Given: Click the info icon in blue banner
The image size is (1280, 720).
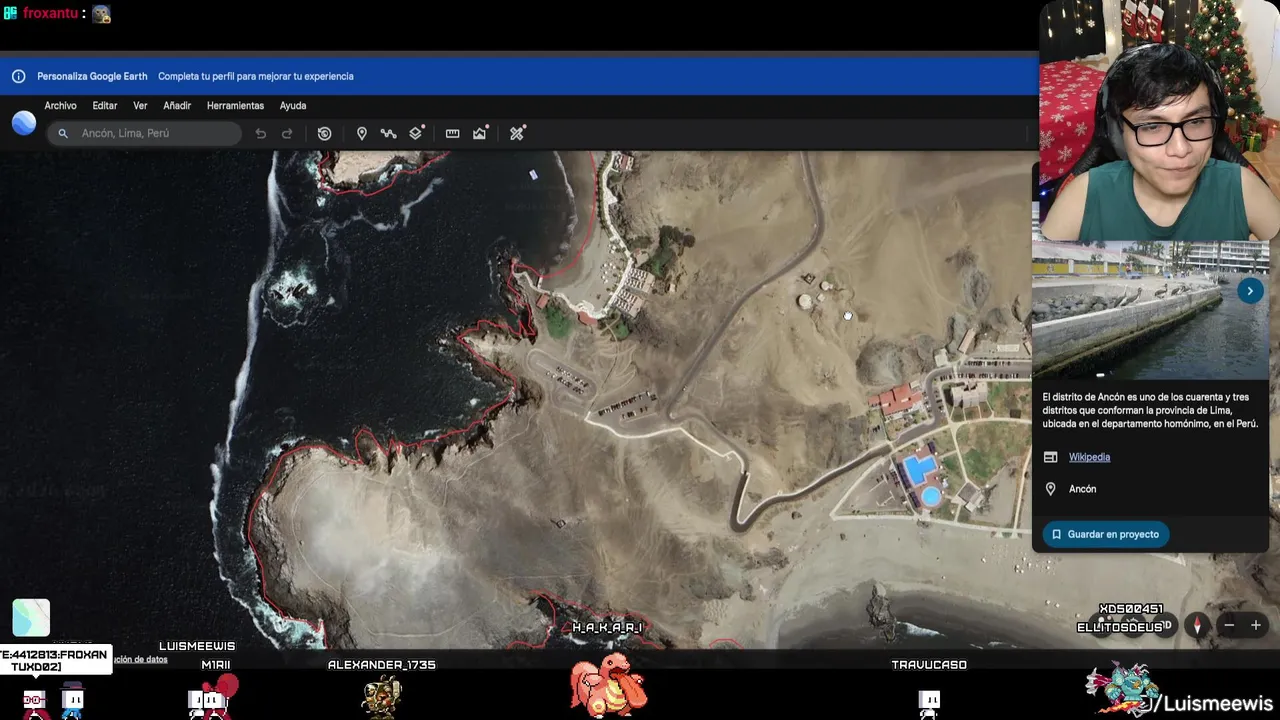Looking at the screenshot, I should click(x=18, y=76).
